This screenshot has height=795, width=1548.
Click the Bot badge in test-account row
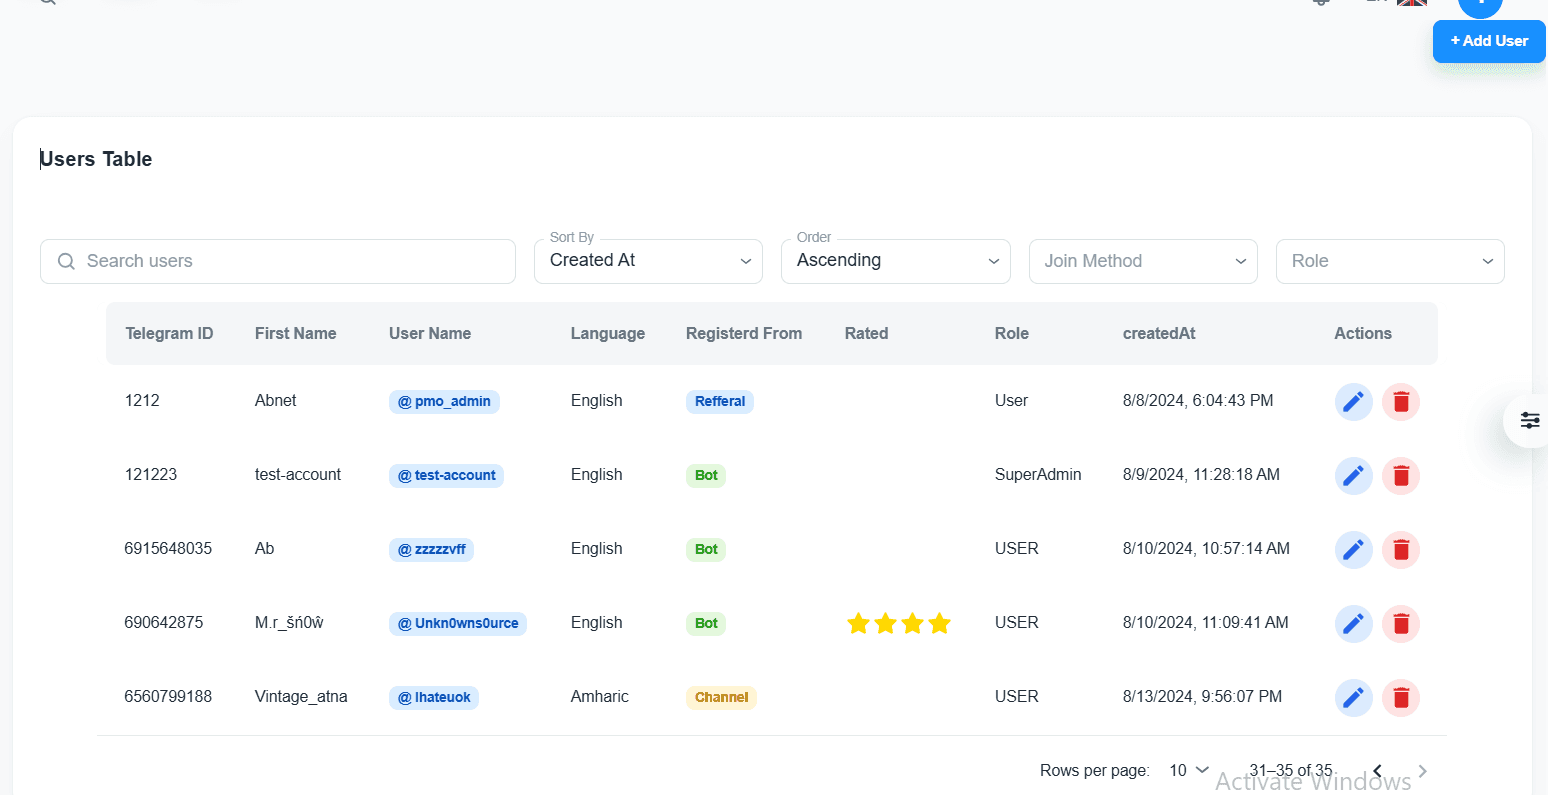[706, 476]
